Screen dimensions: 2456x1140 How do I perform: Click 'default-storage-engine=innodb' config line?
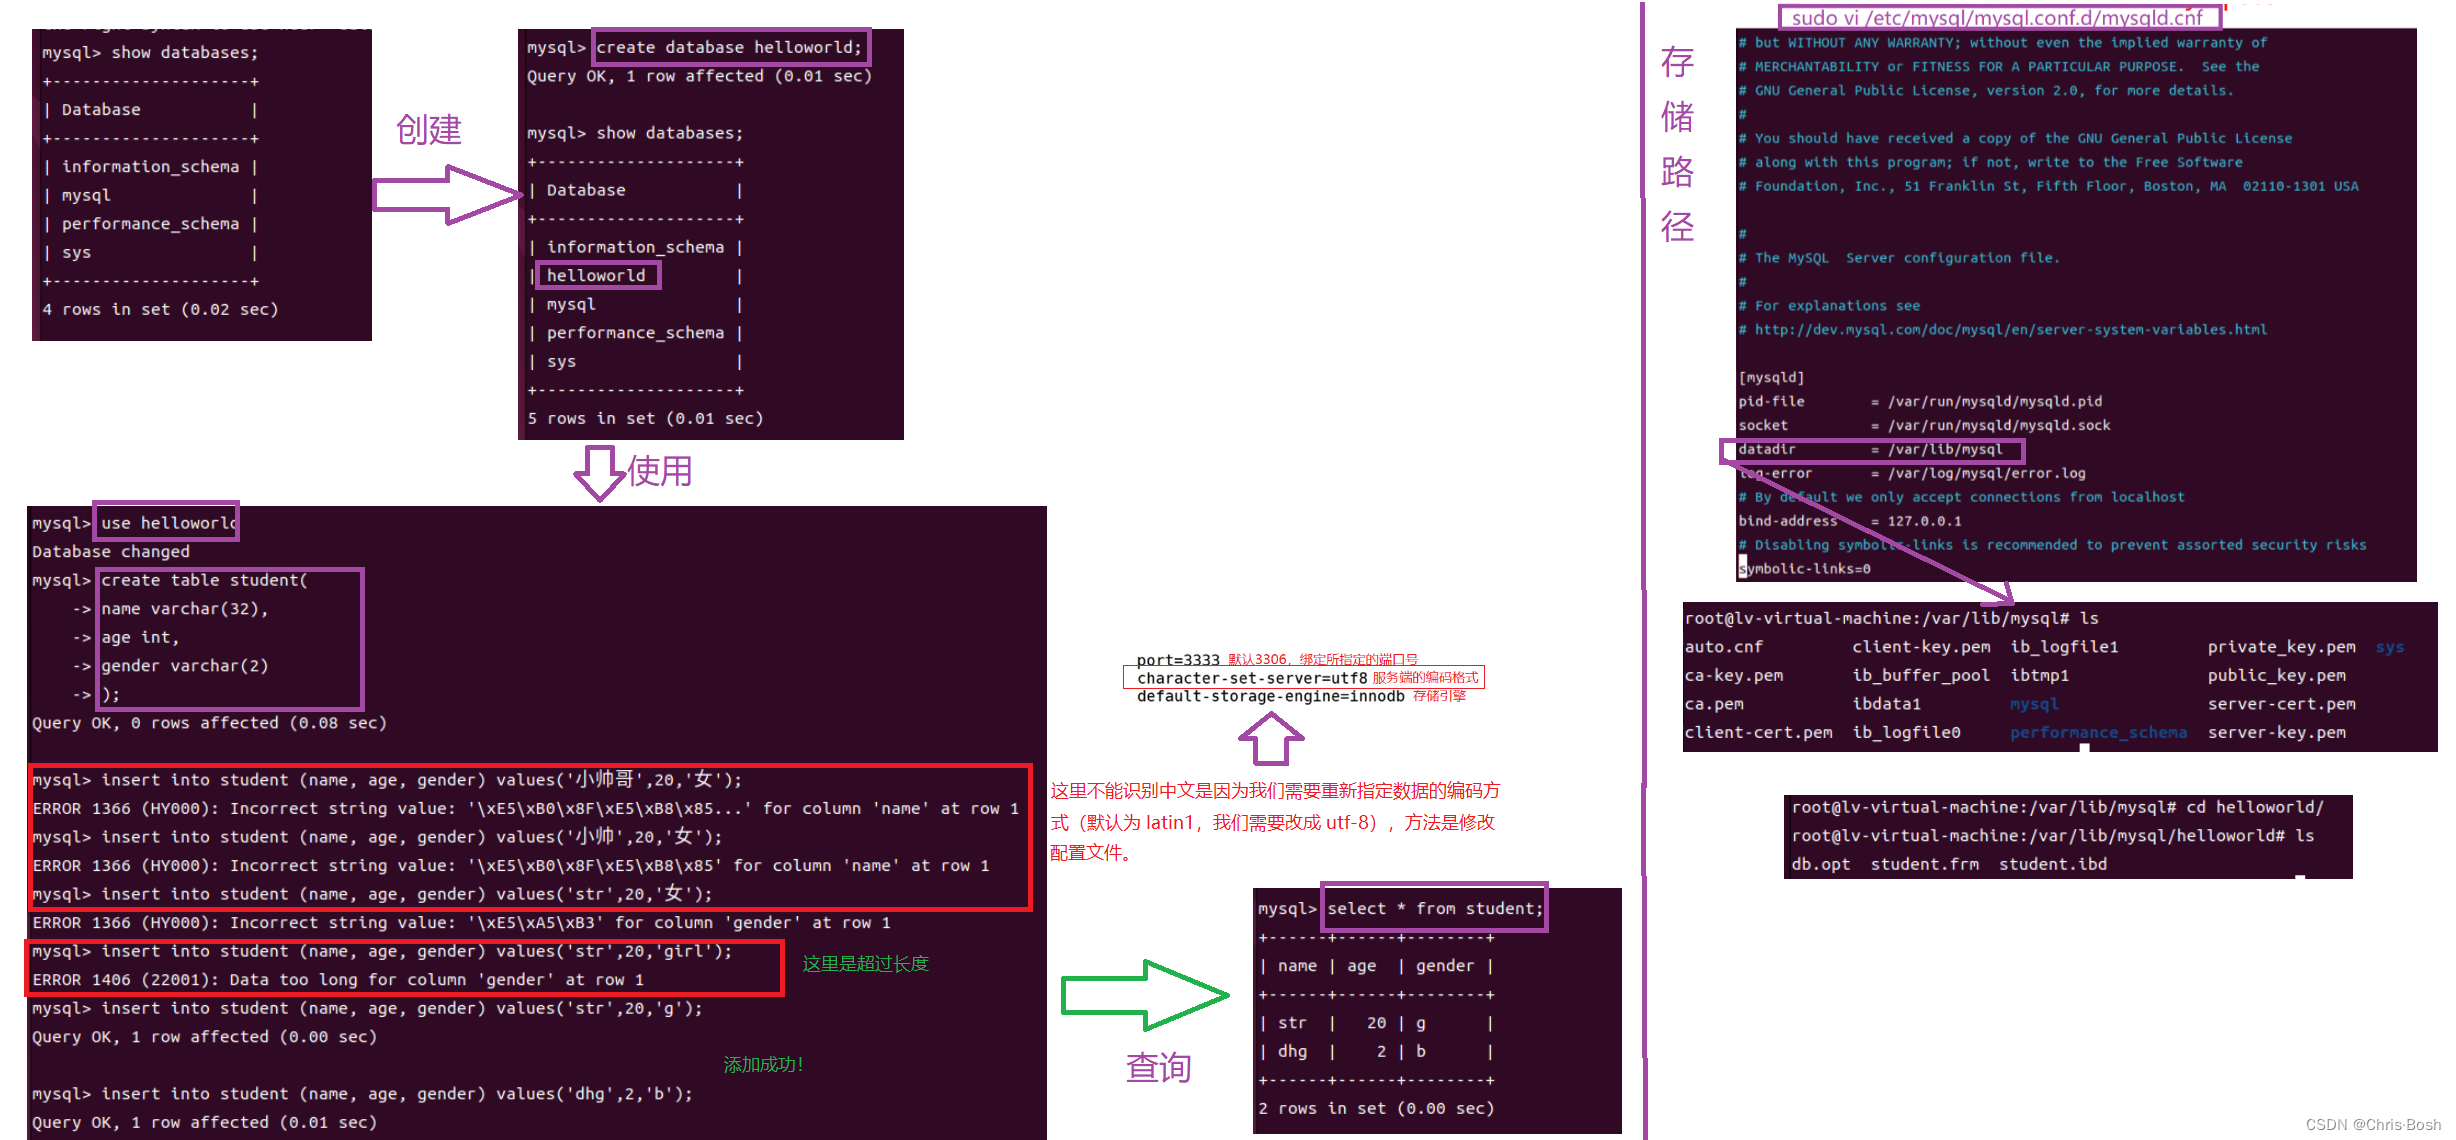[x=1271, y=696]
